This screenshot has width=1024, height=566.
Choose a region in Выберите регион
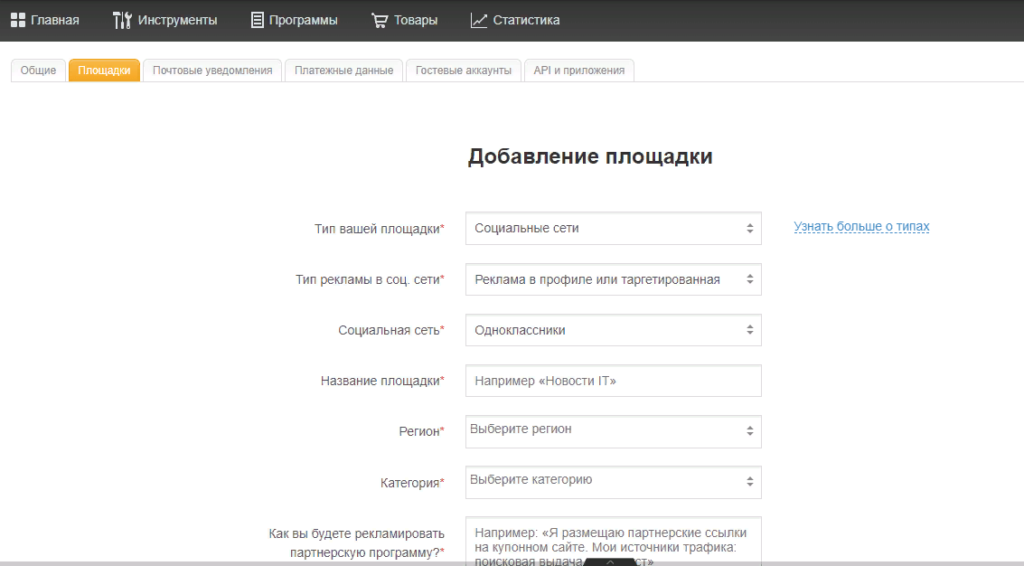[613, 432]
